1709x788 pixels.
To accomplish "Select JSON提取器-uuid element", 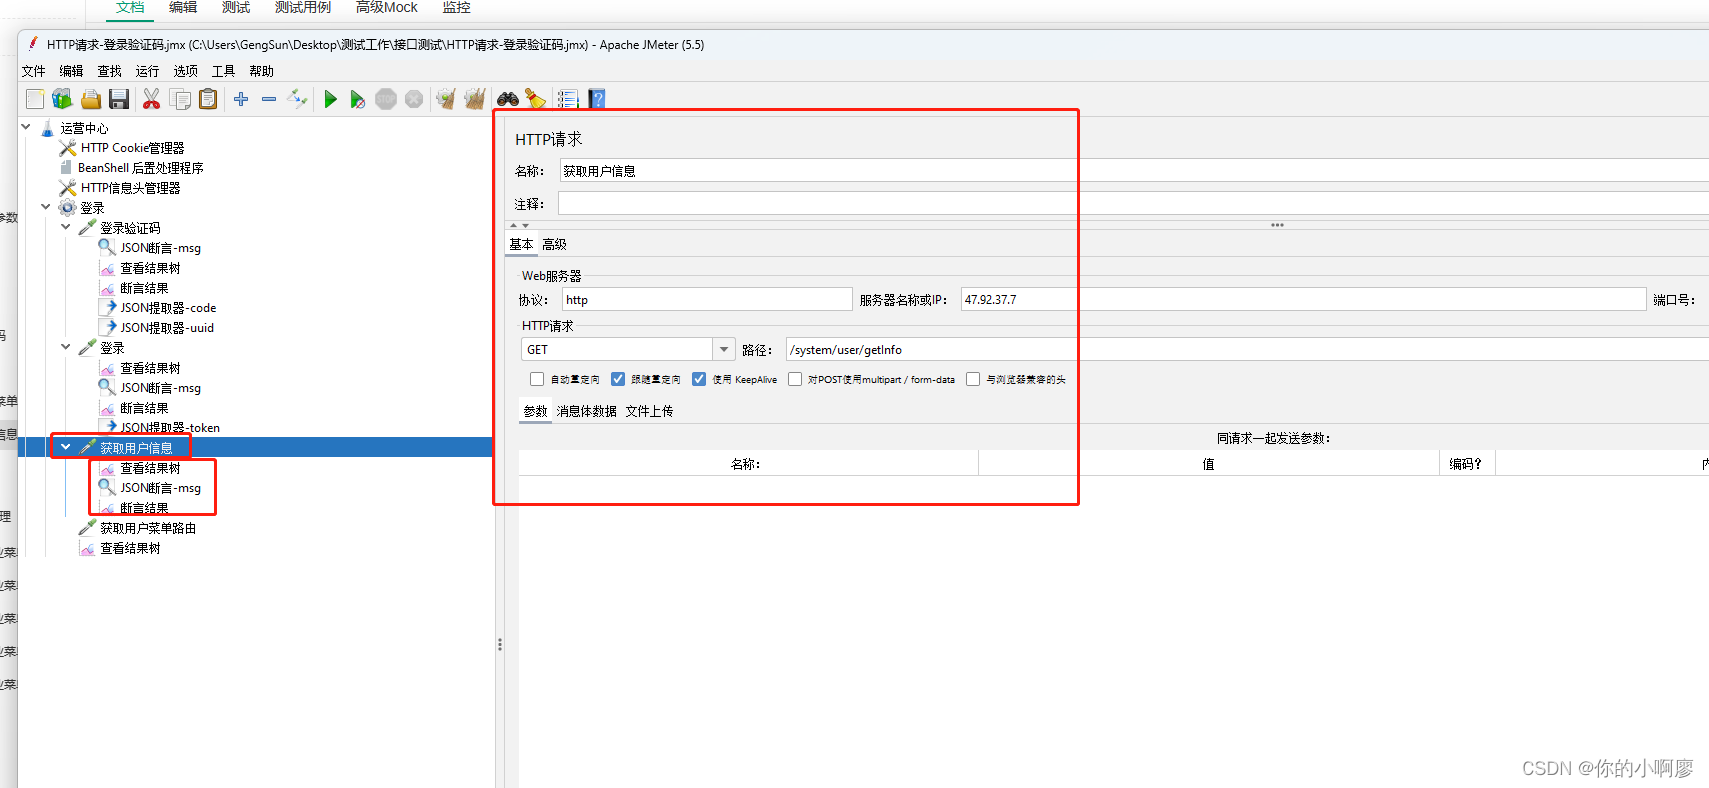I will pyautogui.click(x=167, y=328).
